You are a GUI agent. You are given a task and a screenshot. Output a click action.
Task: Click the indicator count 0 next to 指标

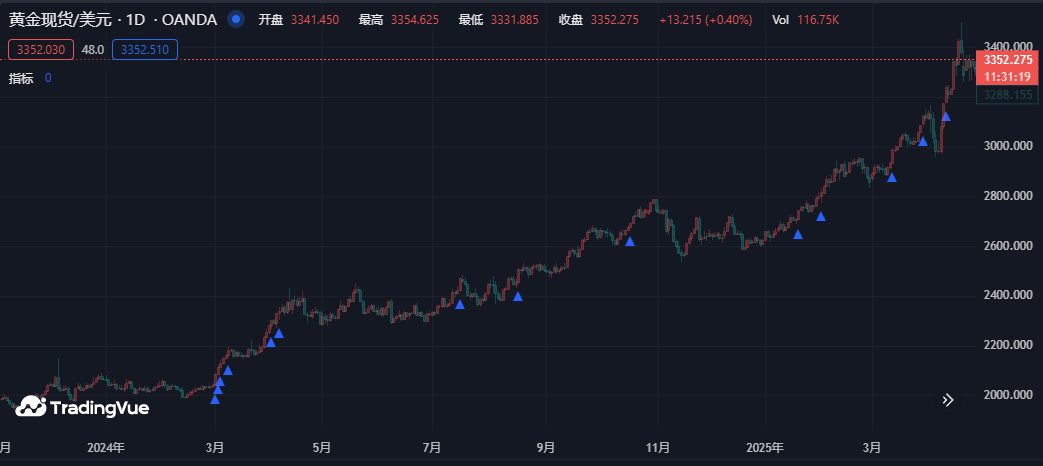48,78
